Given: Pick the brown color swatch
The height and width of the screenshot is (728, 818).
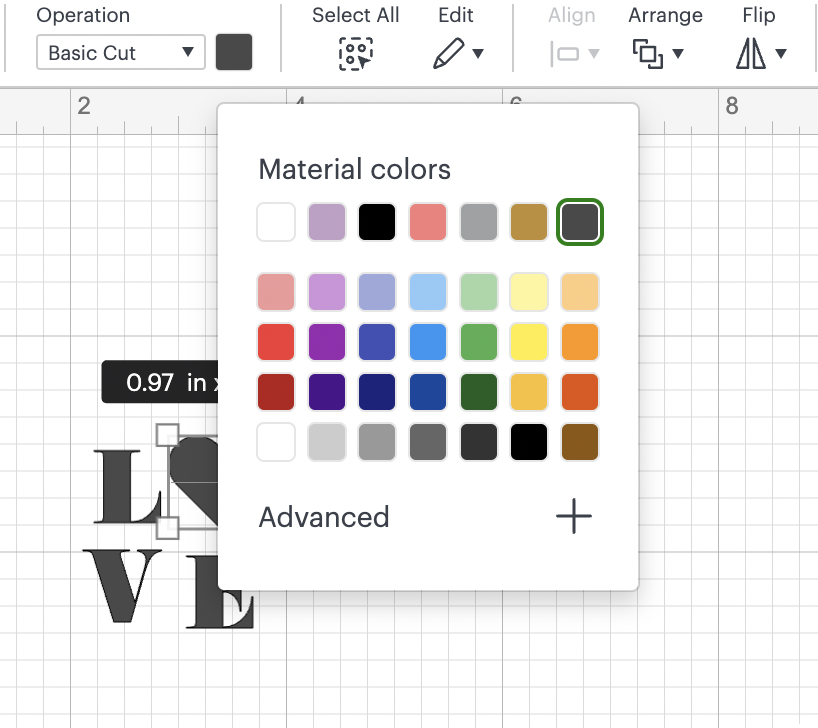Looking at the screenshot, I should tap(581, 442).
